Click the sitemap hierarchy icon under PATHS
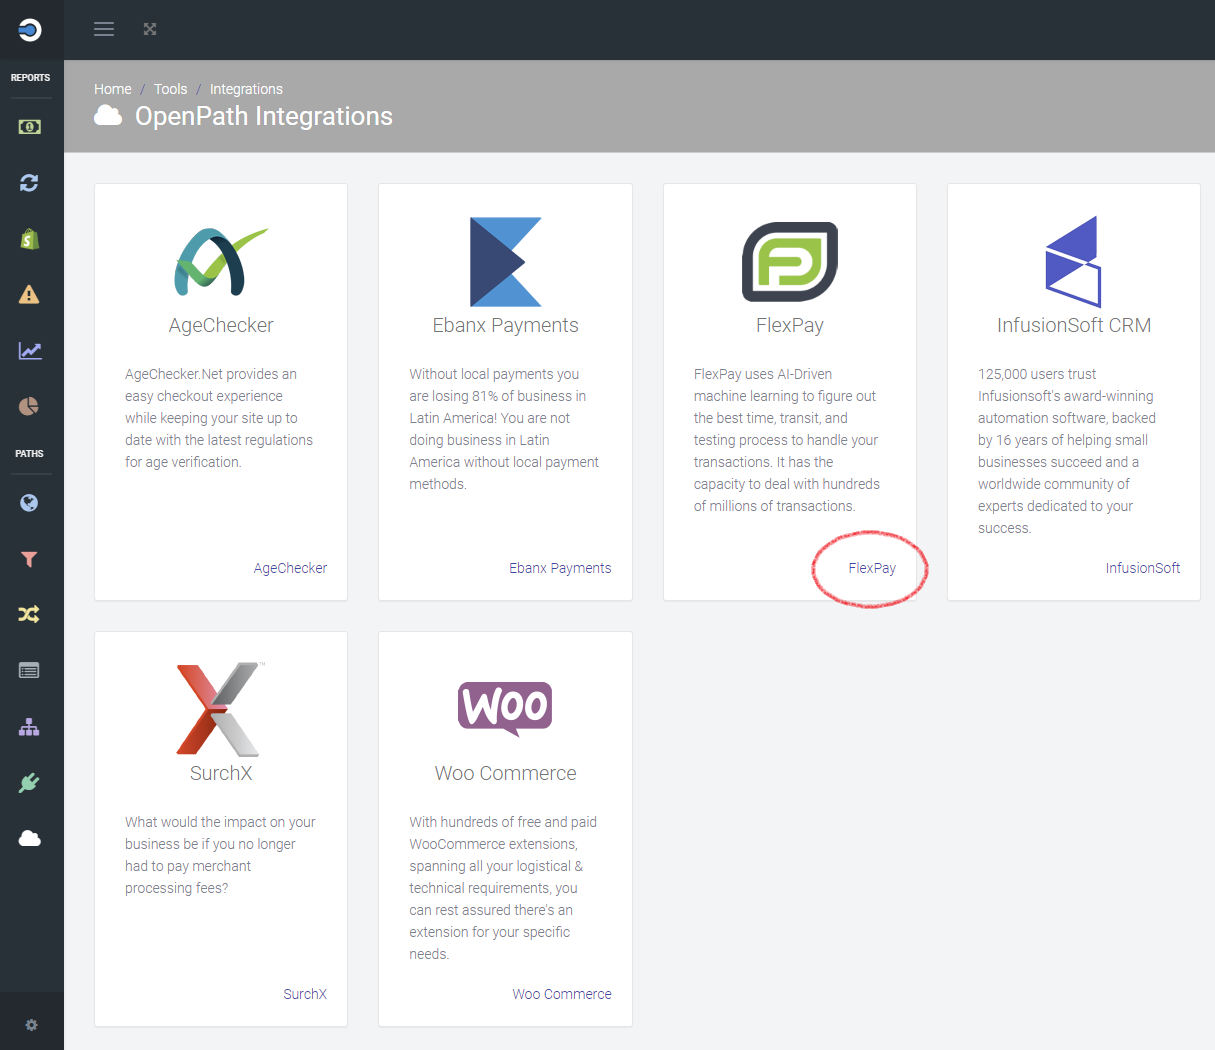1215x1050 pixels. [31, 727]
